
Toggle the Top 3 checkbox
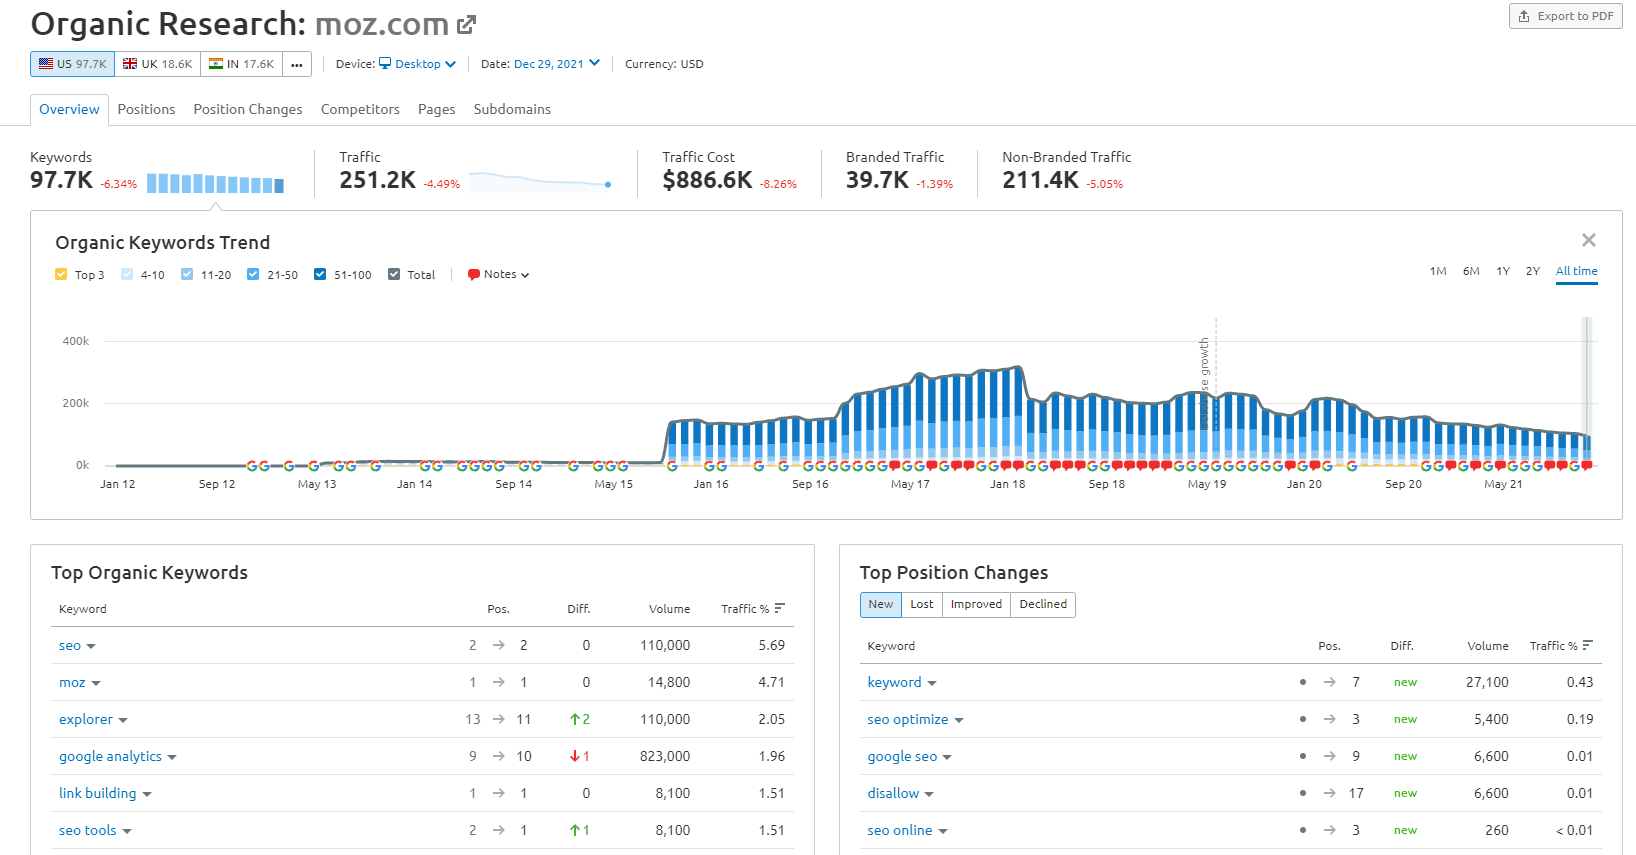tap(61, 274)
